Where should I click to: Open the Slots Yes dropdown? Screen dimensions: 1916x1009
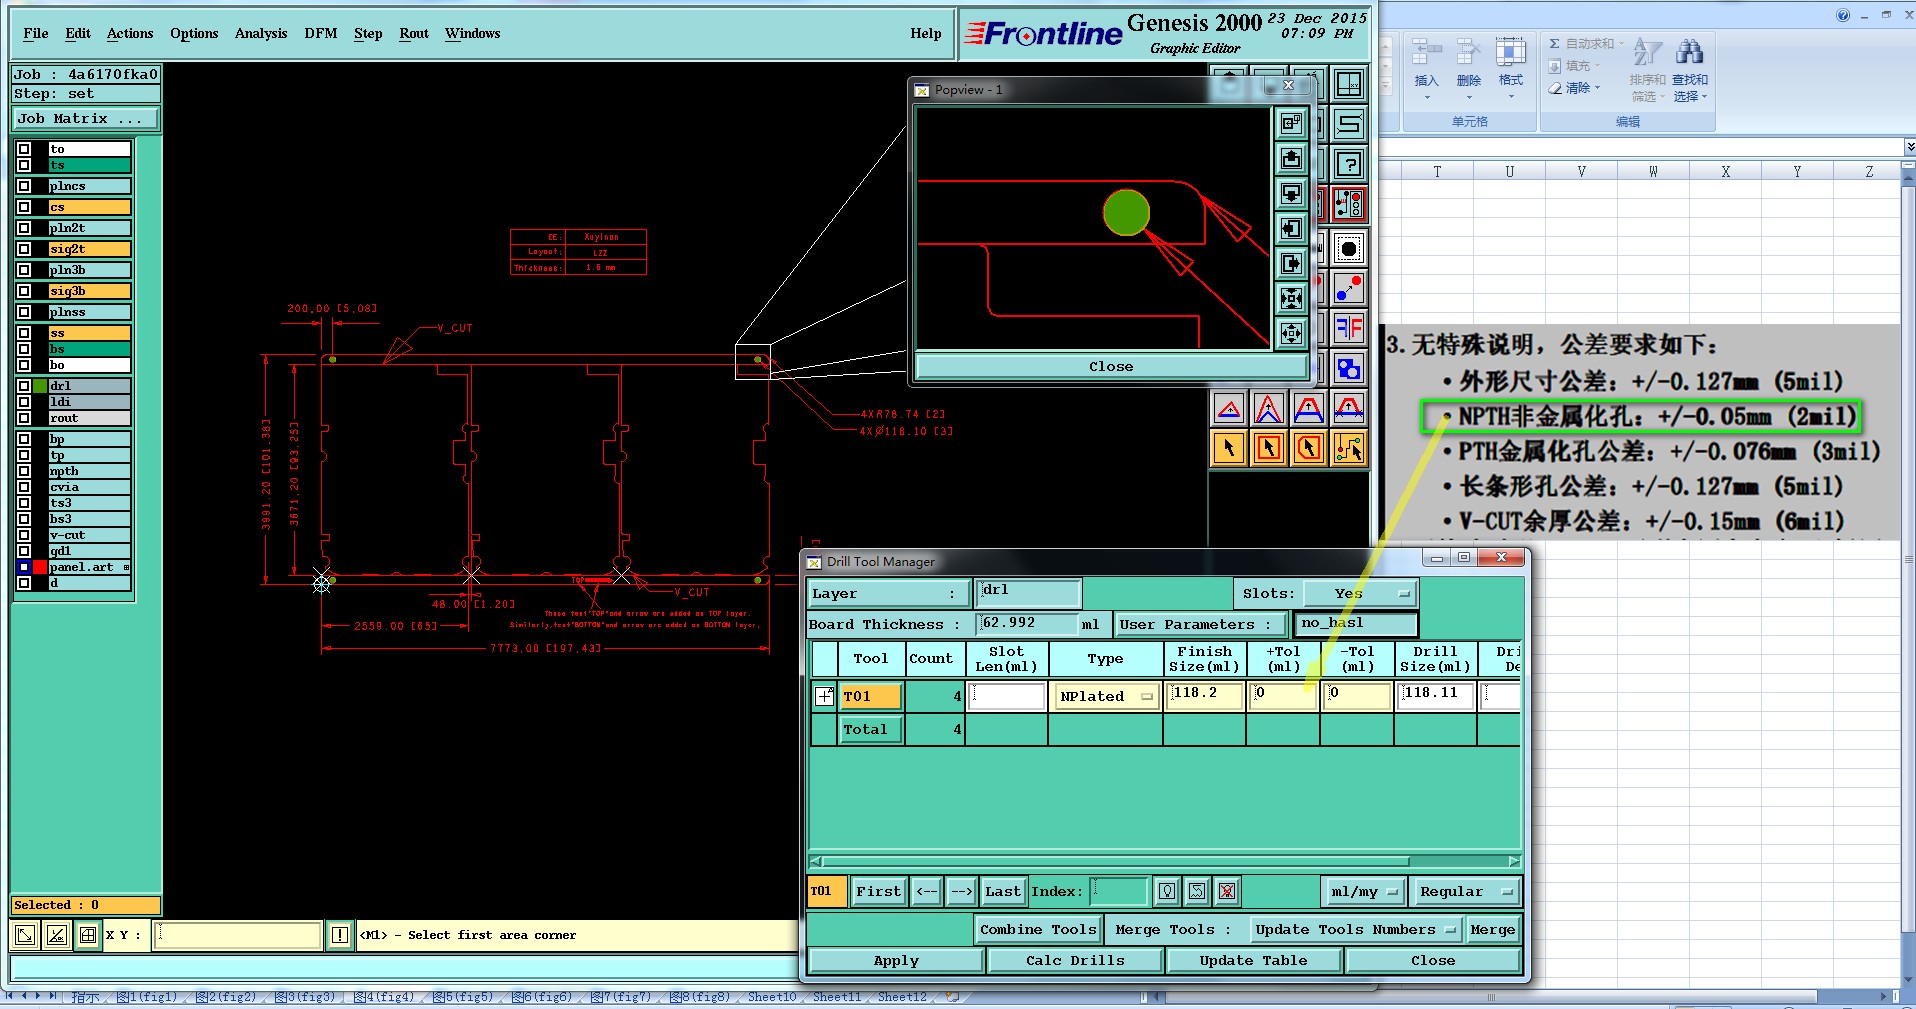[x=1360, y=593]
